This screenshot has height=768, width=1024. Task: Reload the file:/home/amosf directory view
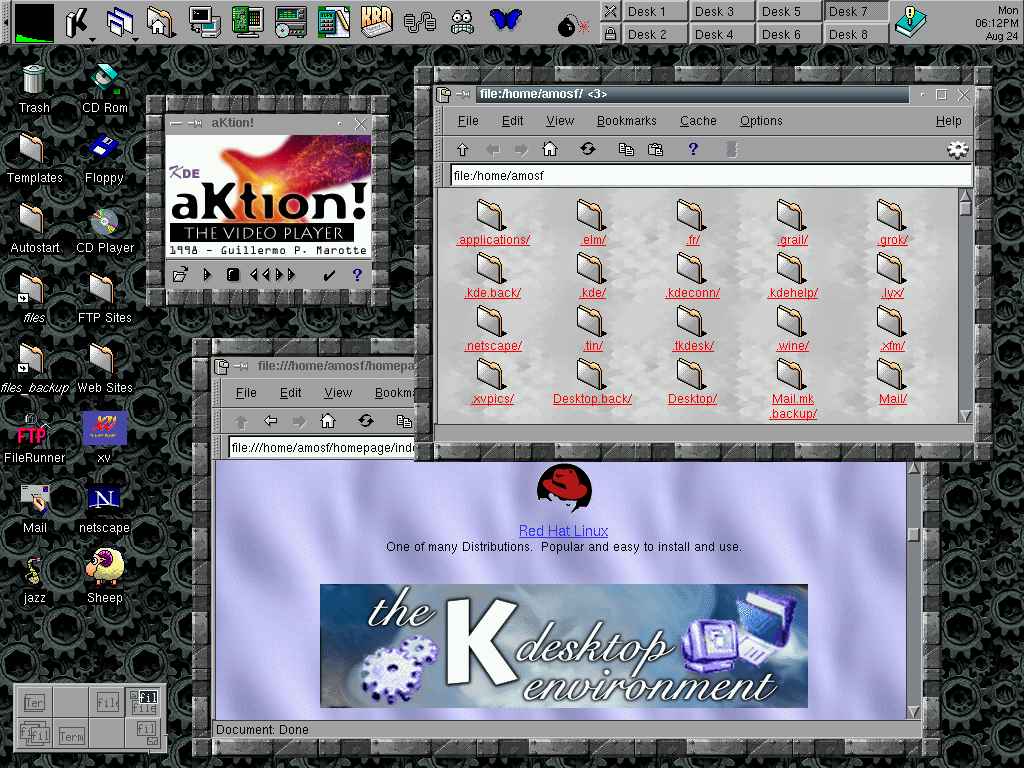click(x=587, y=149)
